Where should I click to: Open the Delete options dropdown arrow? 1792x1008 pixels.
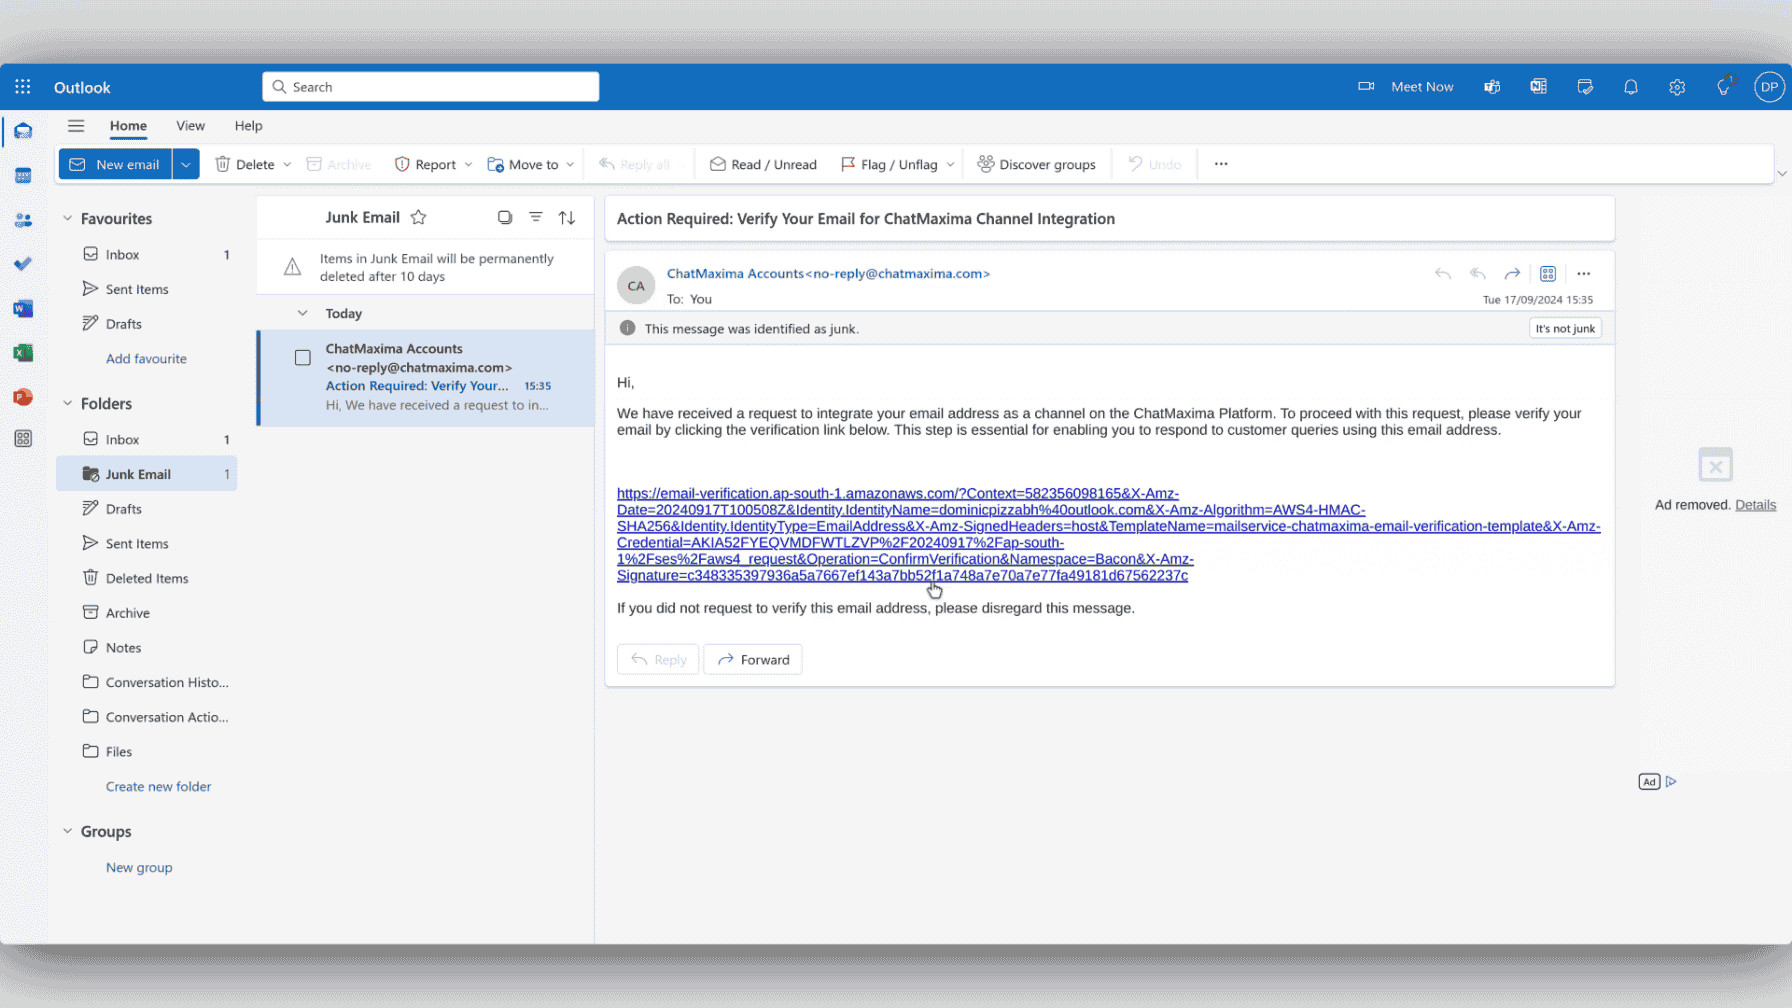pos(287,164)
